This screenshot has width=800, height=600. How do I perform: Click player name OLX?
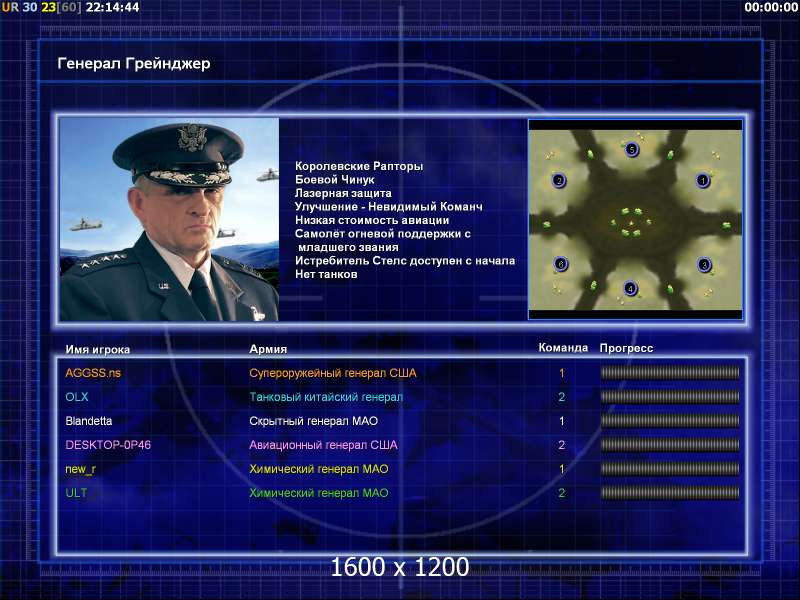[77, 397]
